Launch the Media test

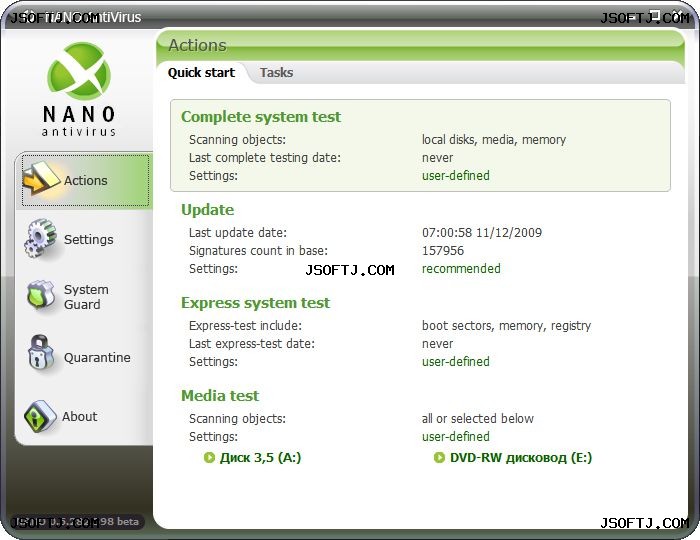tap(220, 395)
